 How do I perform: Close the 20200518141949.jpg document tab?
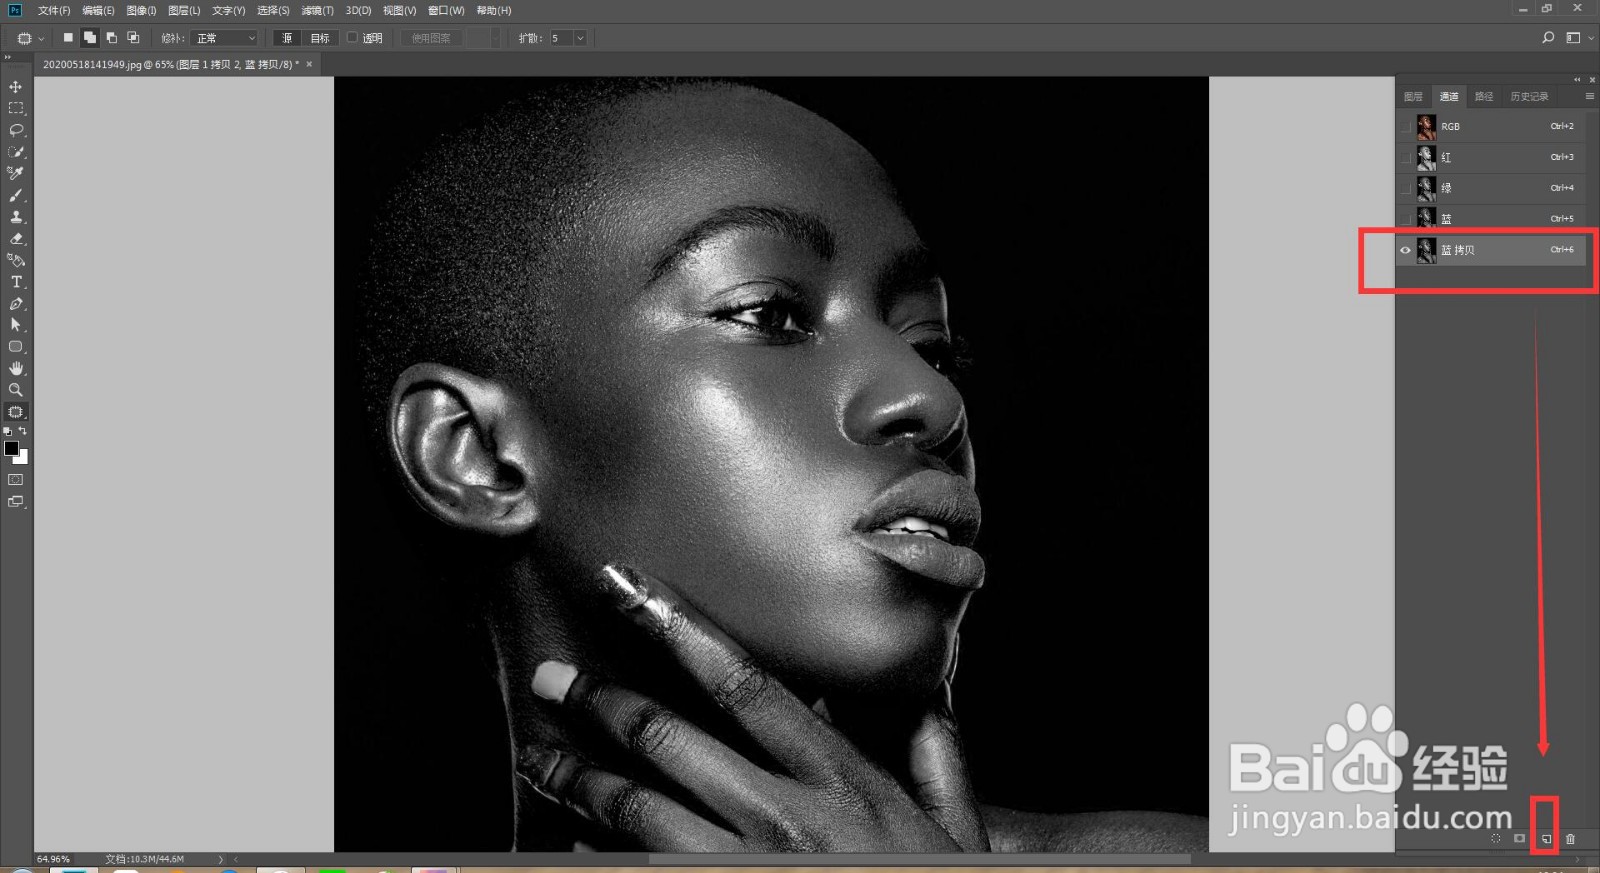coord(309,64)
